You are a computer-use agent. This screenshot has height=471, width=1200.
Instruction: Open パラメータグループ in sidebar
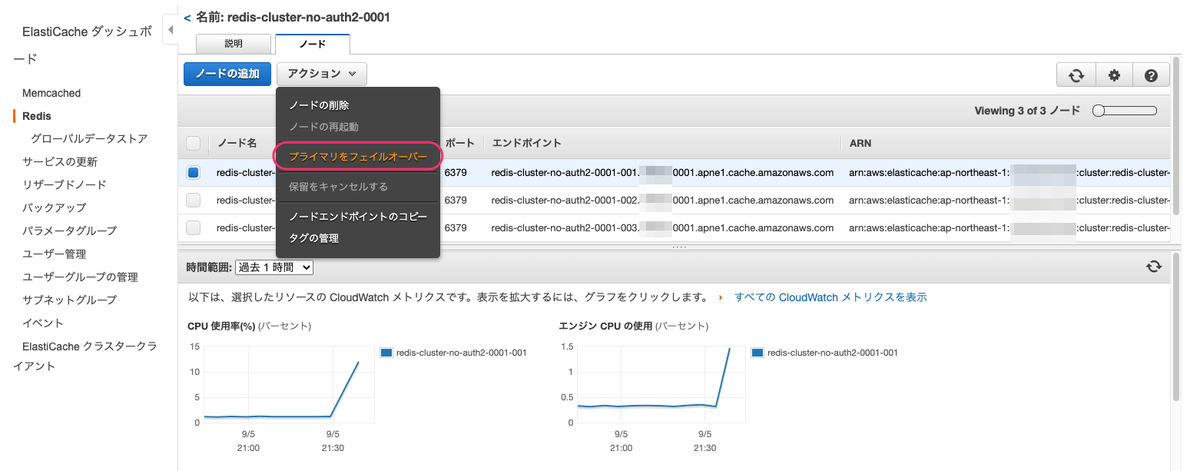coord(70,231)
